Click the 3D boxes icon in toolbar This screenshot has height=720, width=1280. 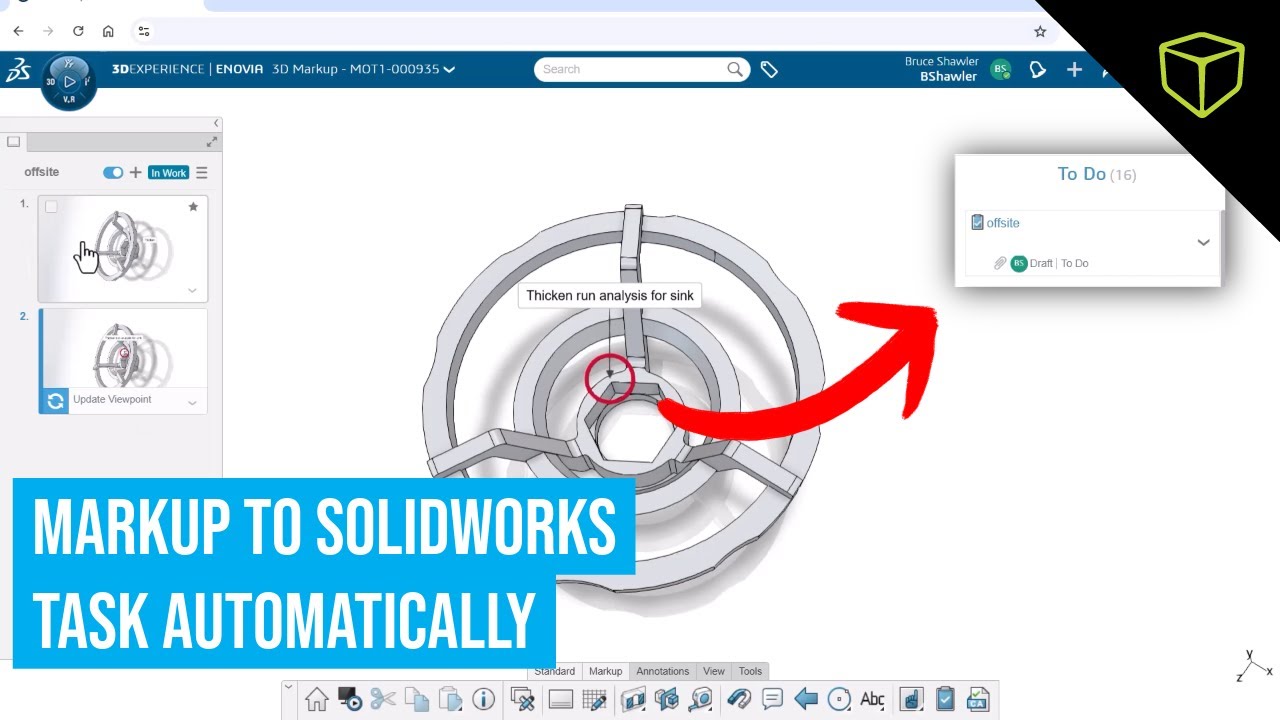666,699
